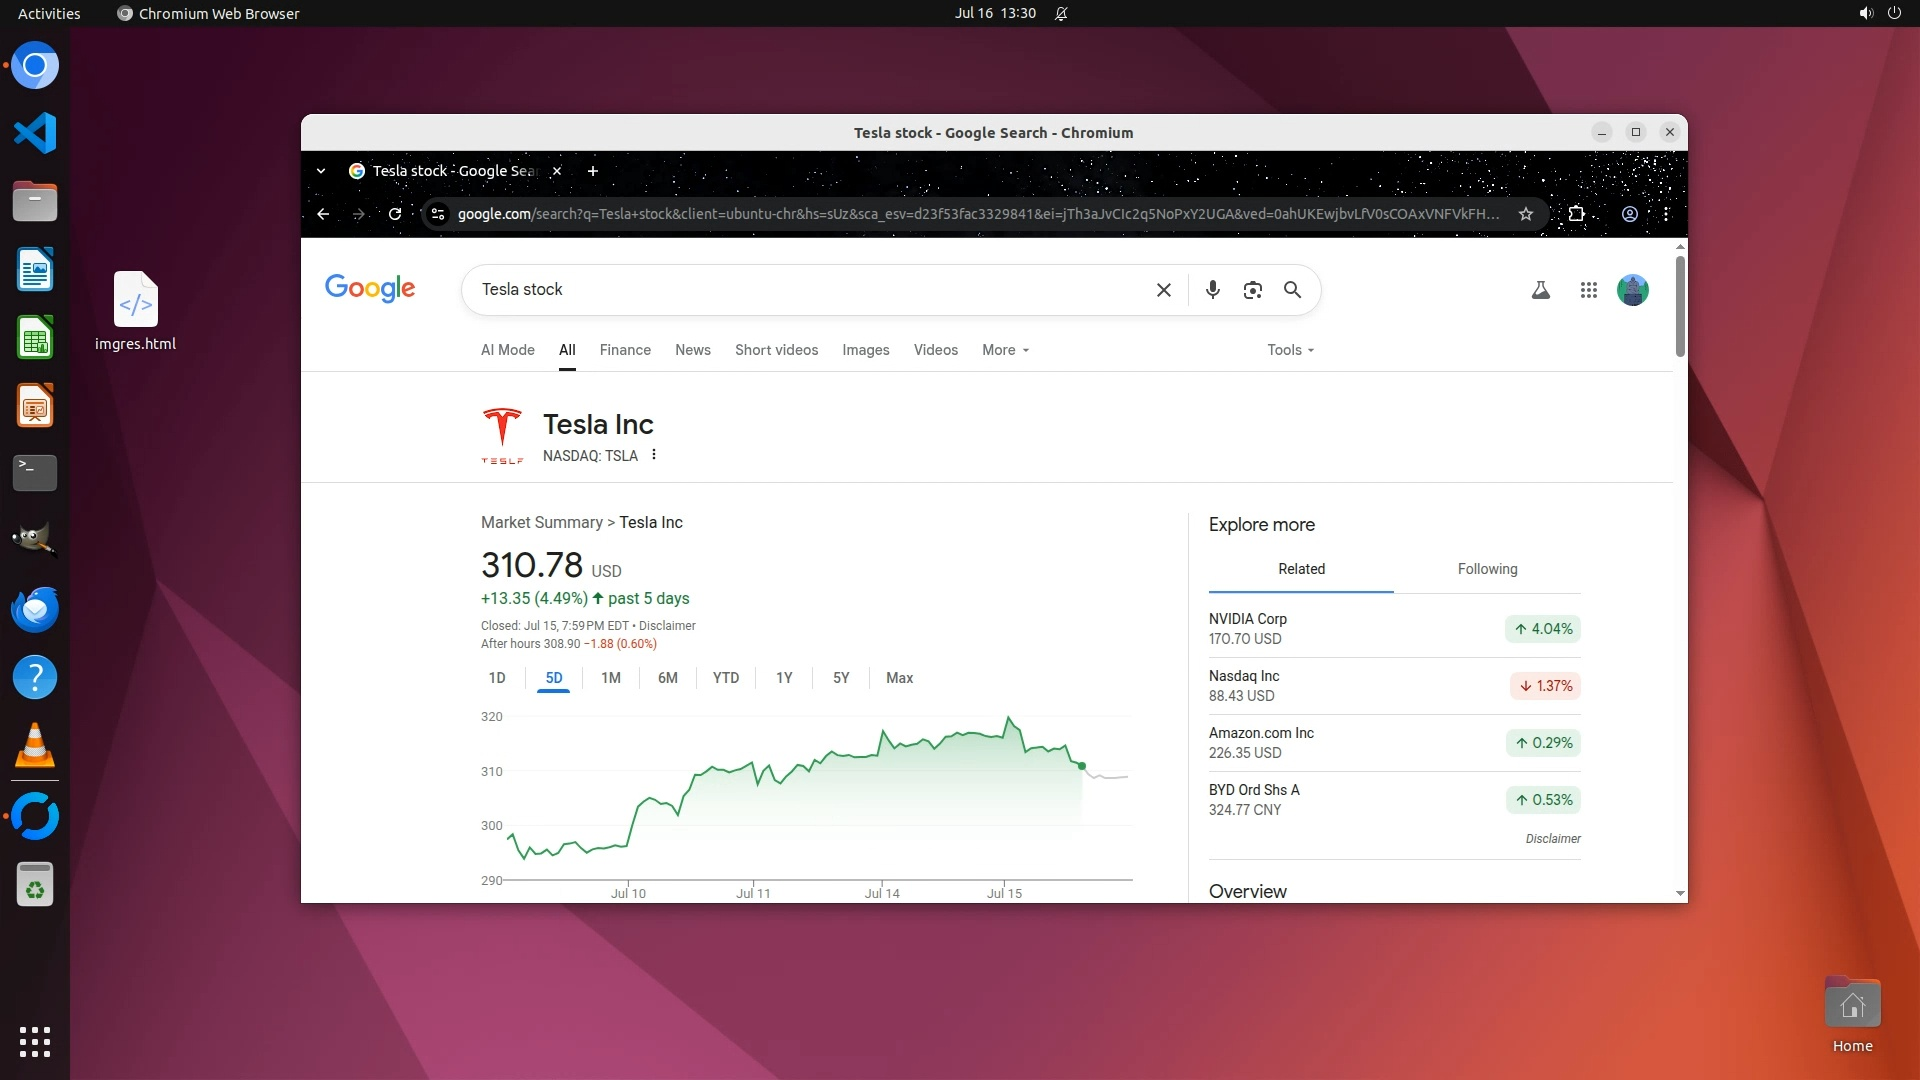Select the Max chart range
The height and width of the screenshot is (1080, 1920).
[x=899, y=678]
